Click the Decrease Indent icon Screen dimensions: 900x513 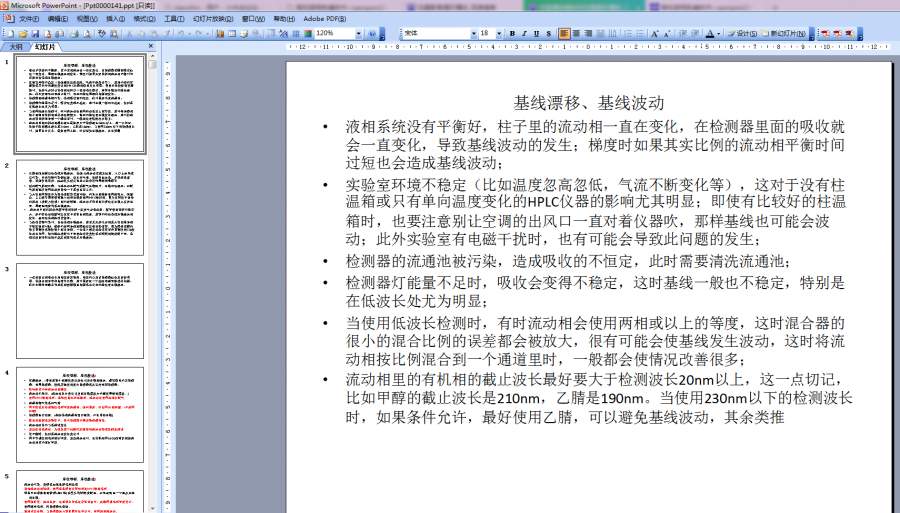click(x=682, y=34)
